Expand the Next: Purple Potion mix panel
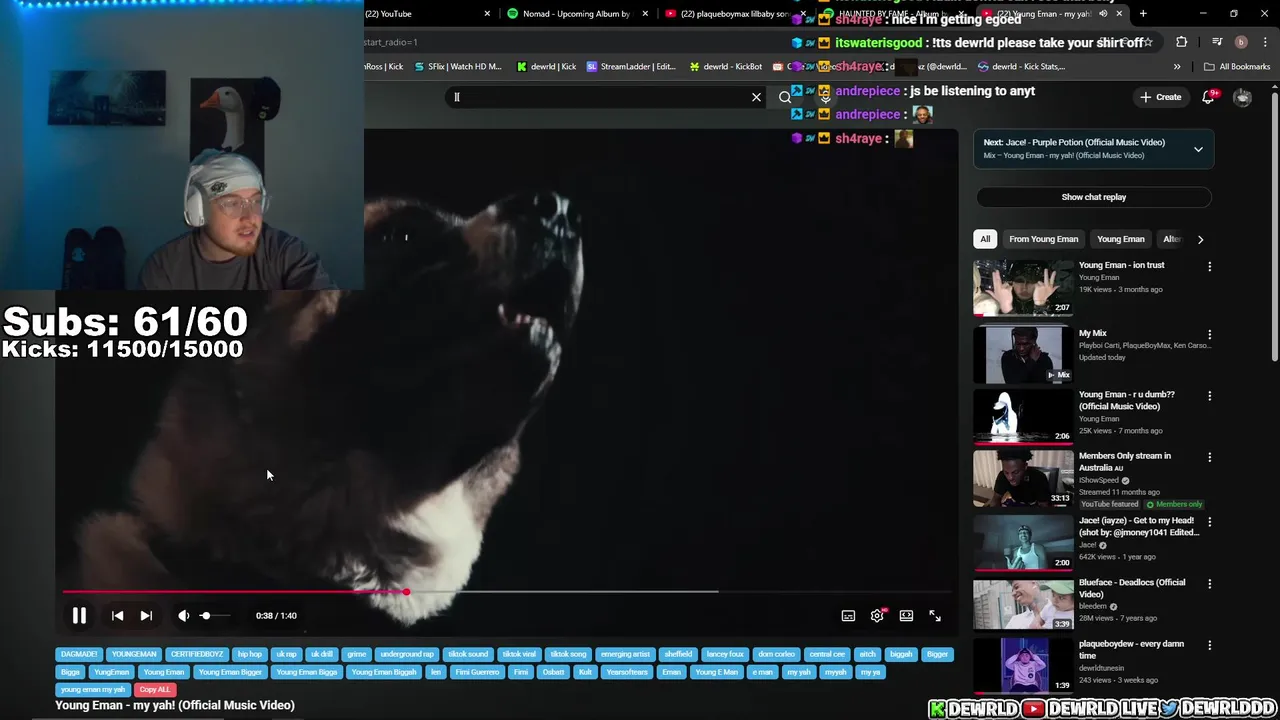The height and width of the screenshot is (720, 1280). [x=1198, y=149]
